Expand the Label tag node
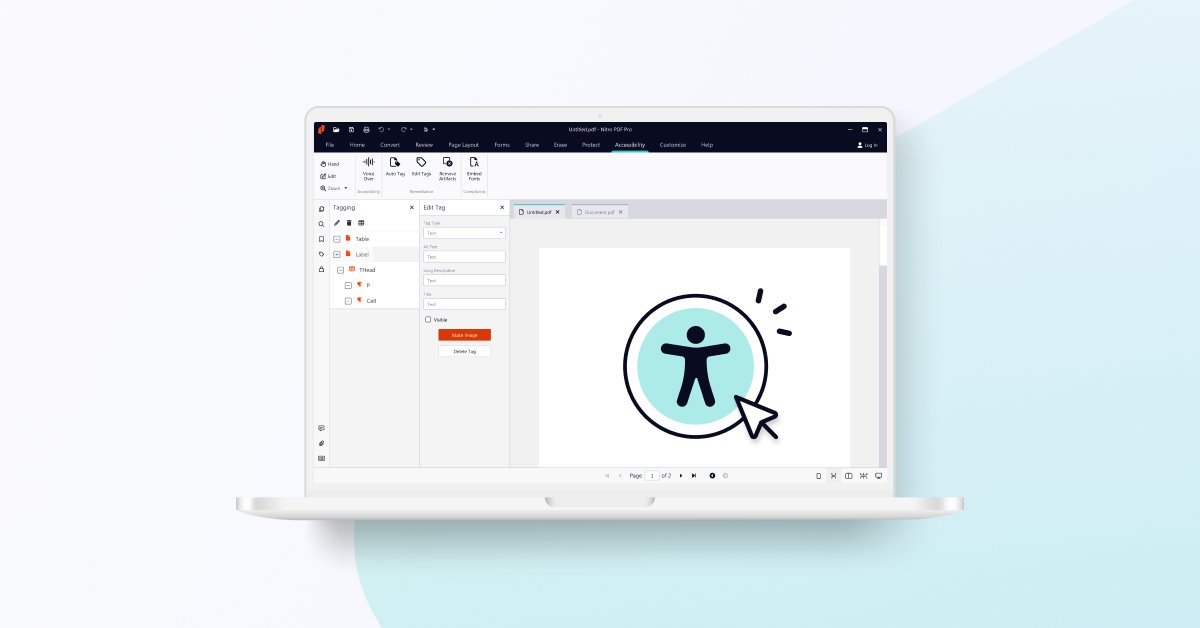 [337, 254]
